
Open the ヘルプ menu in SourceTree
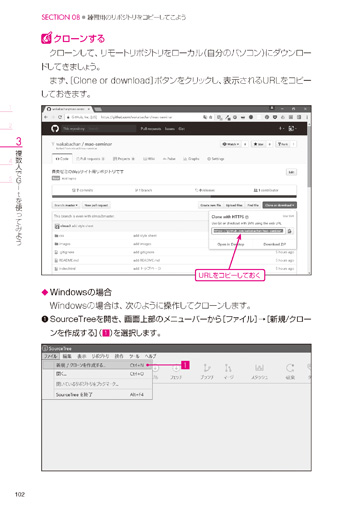coord(150,356)
